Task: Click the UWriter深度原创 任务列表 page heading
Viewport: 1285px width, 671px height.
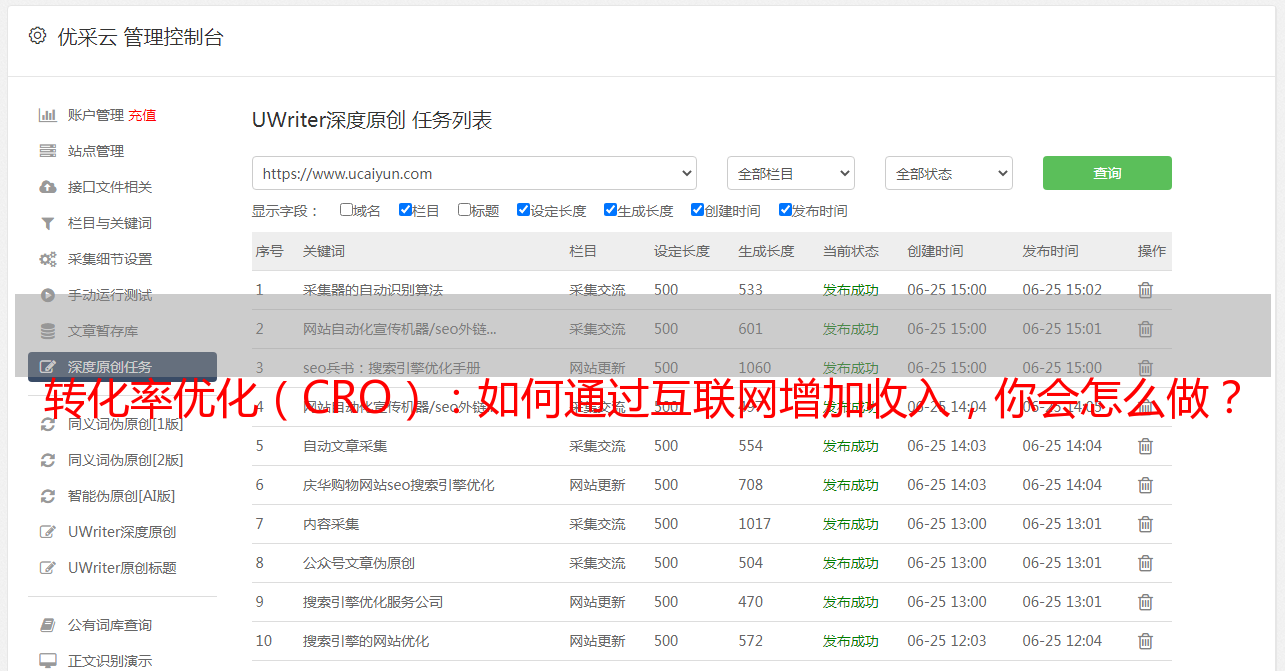Action: pyautogui.click(x=372, y=120)
